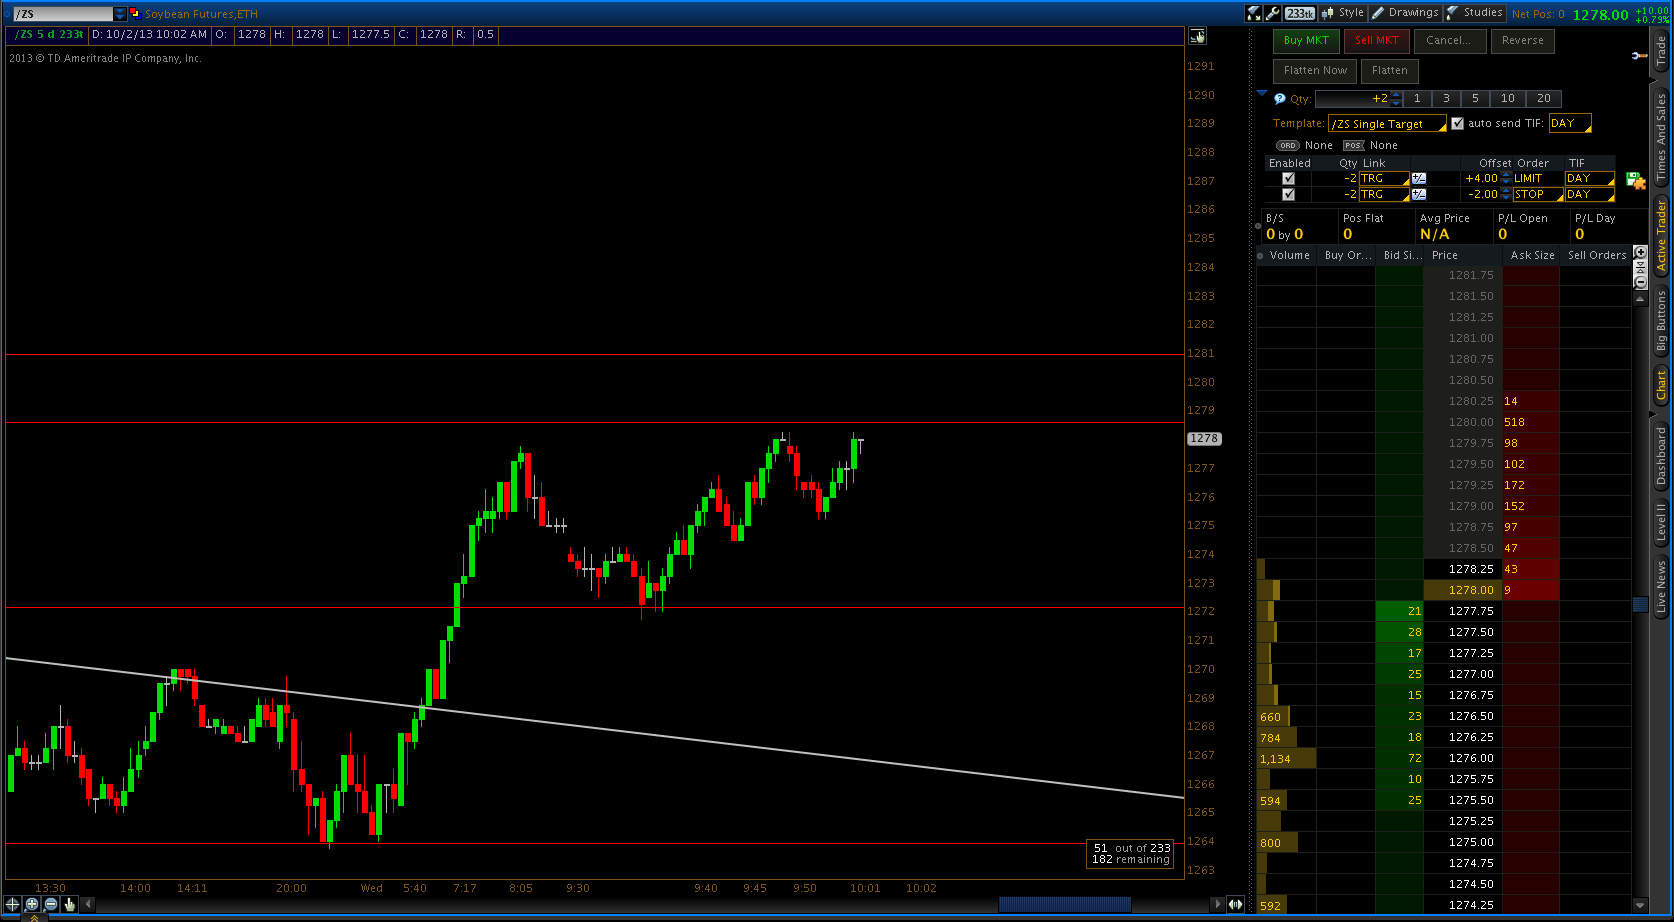
Task: Open the TIF DAY dropdown in STOP row
Action: tap(1590, 195)
